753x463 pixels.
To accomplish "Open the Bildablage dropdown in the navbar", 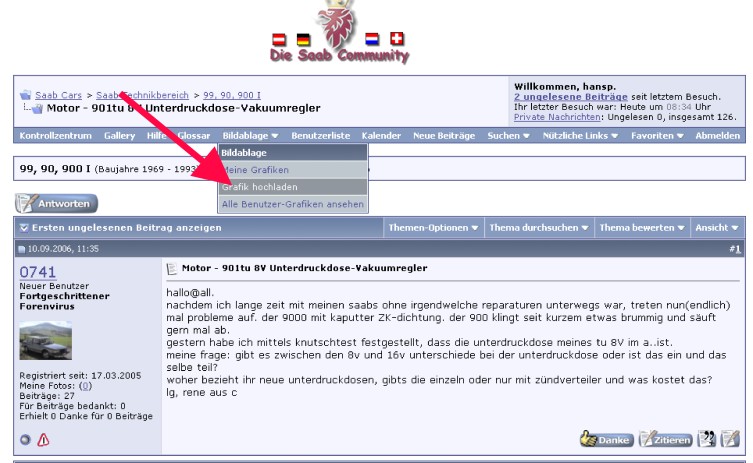I will [250, 136].
